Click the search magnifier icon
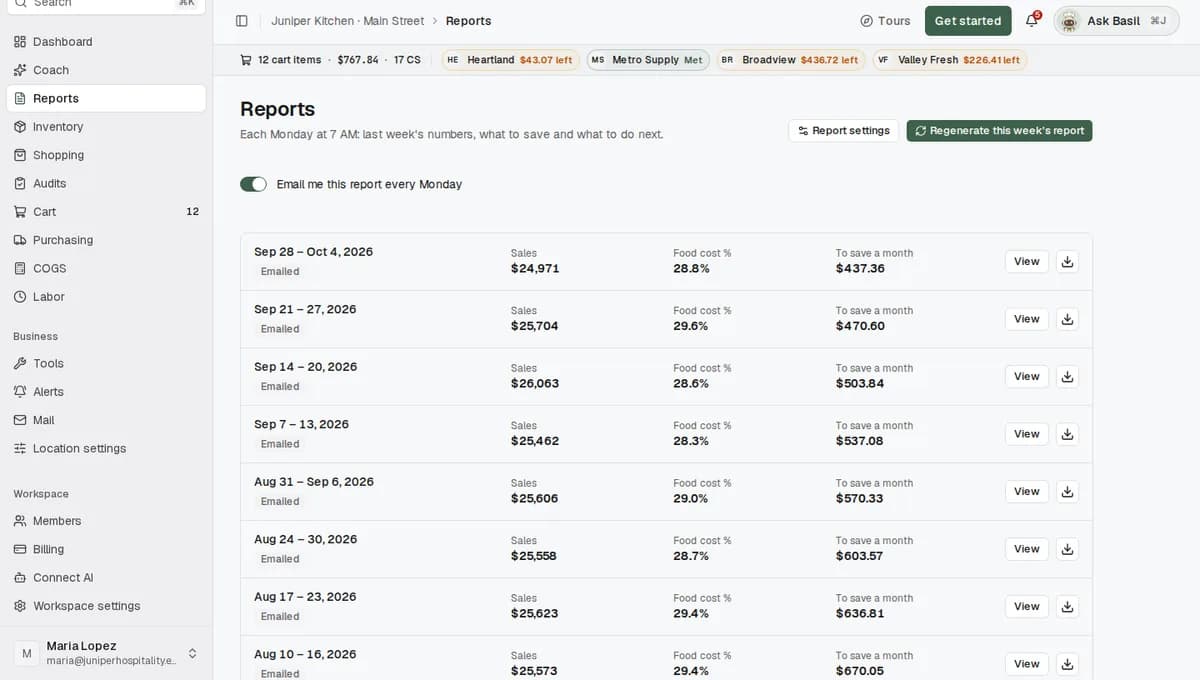The image size is (1200, 680). (x=20, y=3)
